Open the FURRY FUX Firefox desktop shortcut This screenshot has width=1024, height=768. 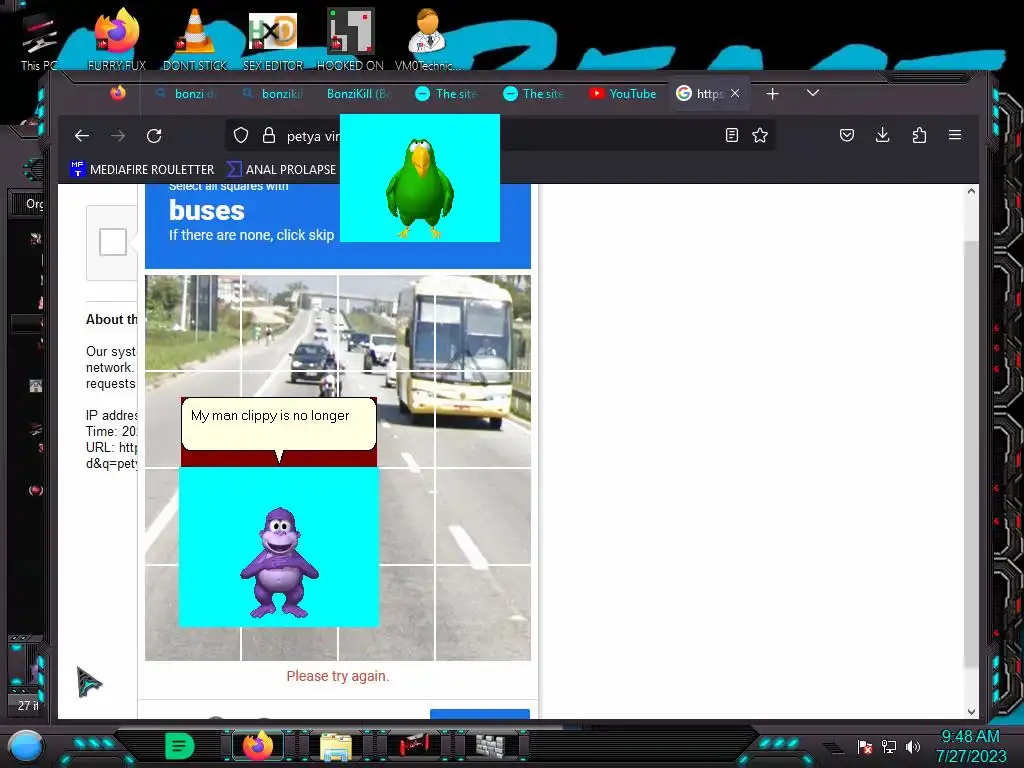click(x=117, y=39)
